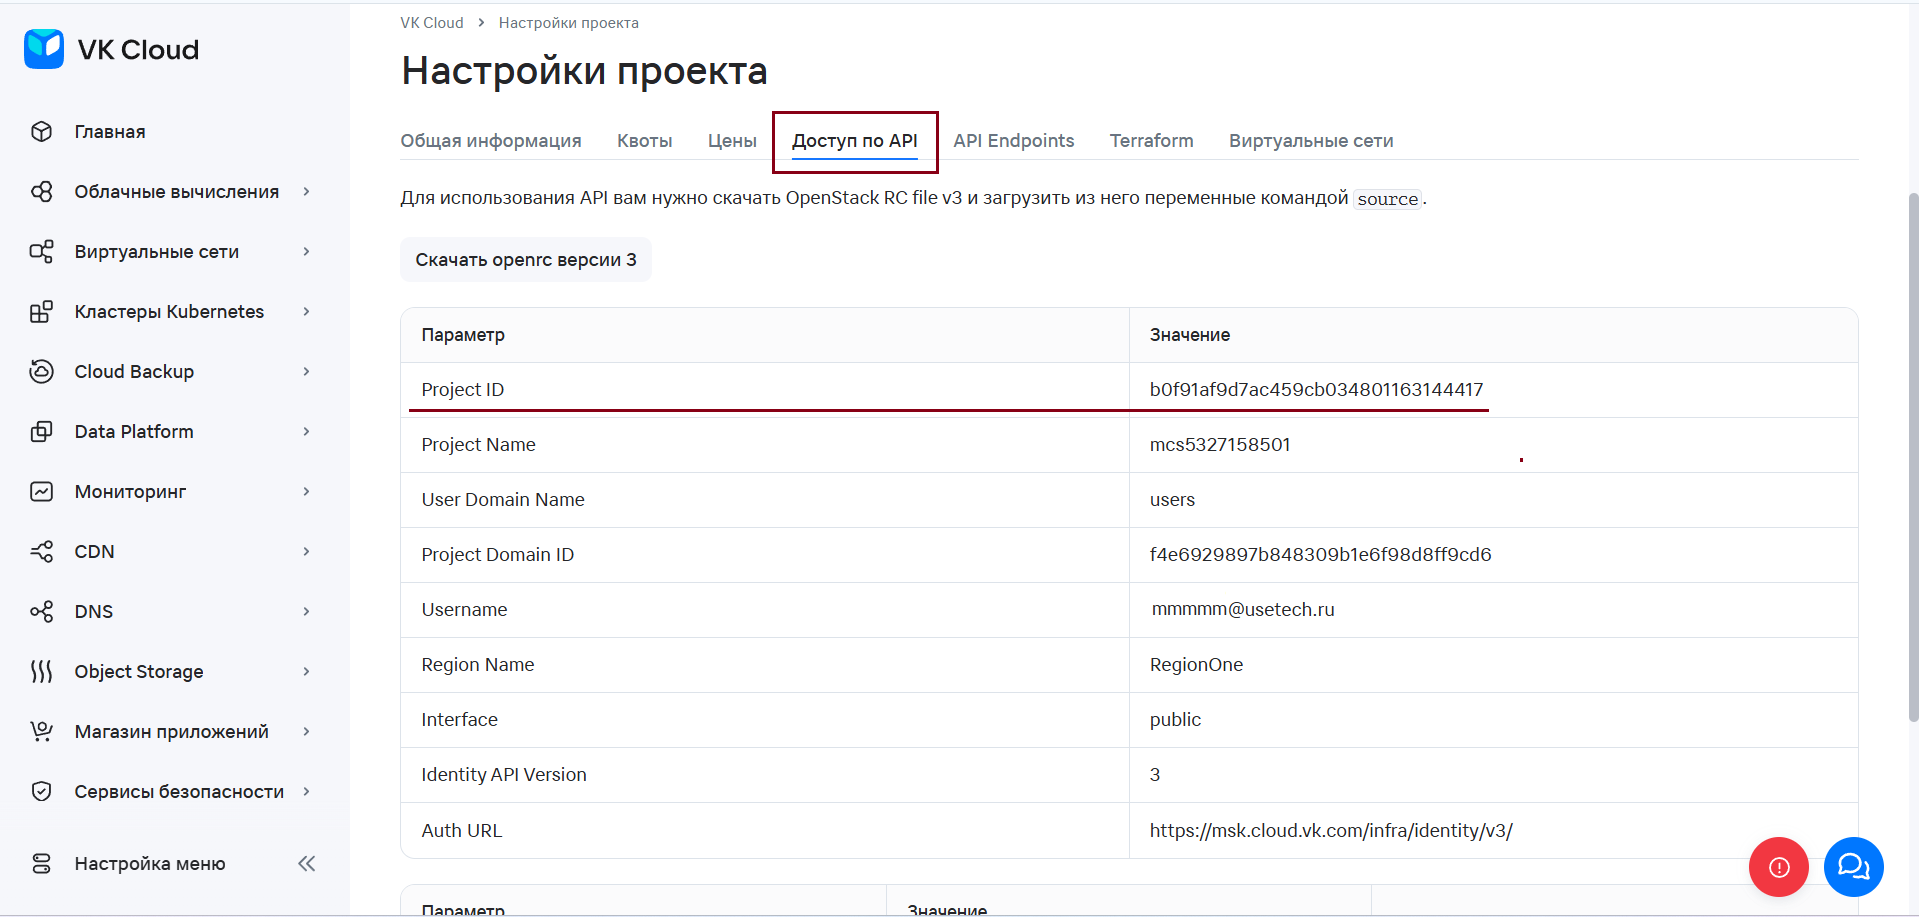Image resolution: width=1919 pixels, height=917 pixels.
Task: Expand Мониторинг submenu arrow
Action: click(307, 492)
